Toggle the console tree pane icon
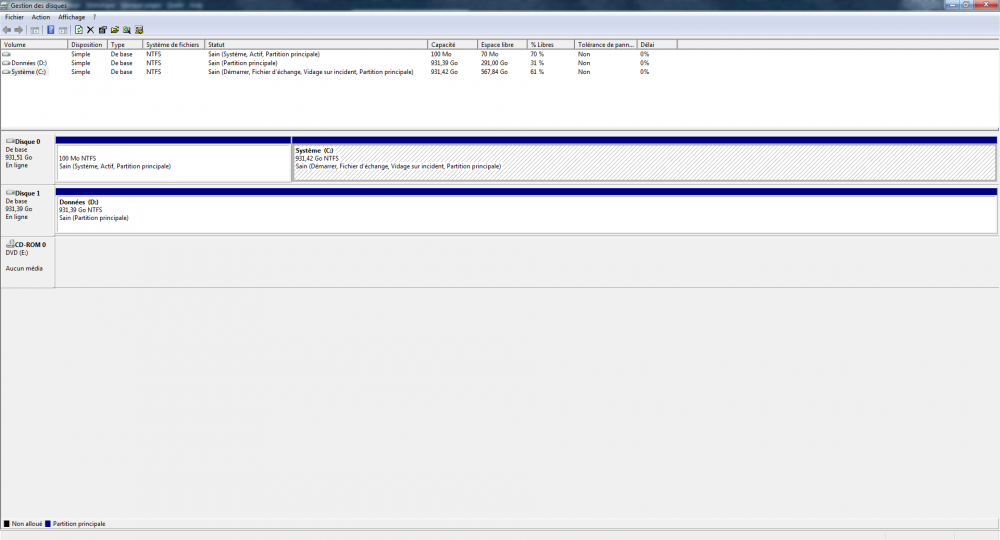Screen dimensions: 1000x540 click(x=35, y=30)
